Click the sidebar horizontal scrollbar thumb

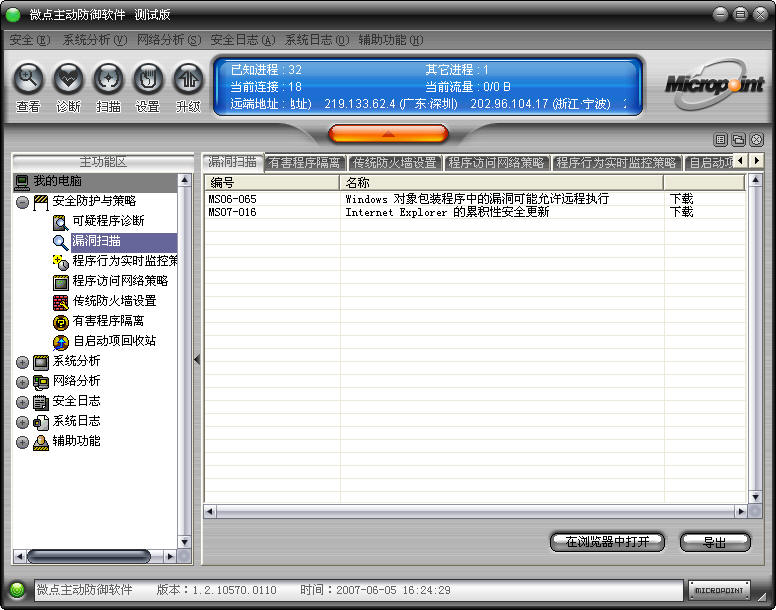89,557
